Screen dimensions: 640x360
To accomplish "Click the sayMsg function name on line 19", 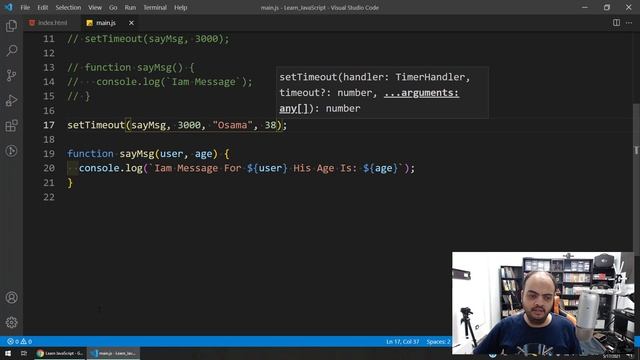I will (137, 154).
